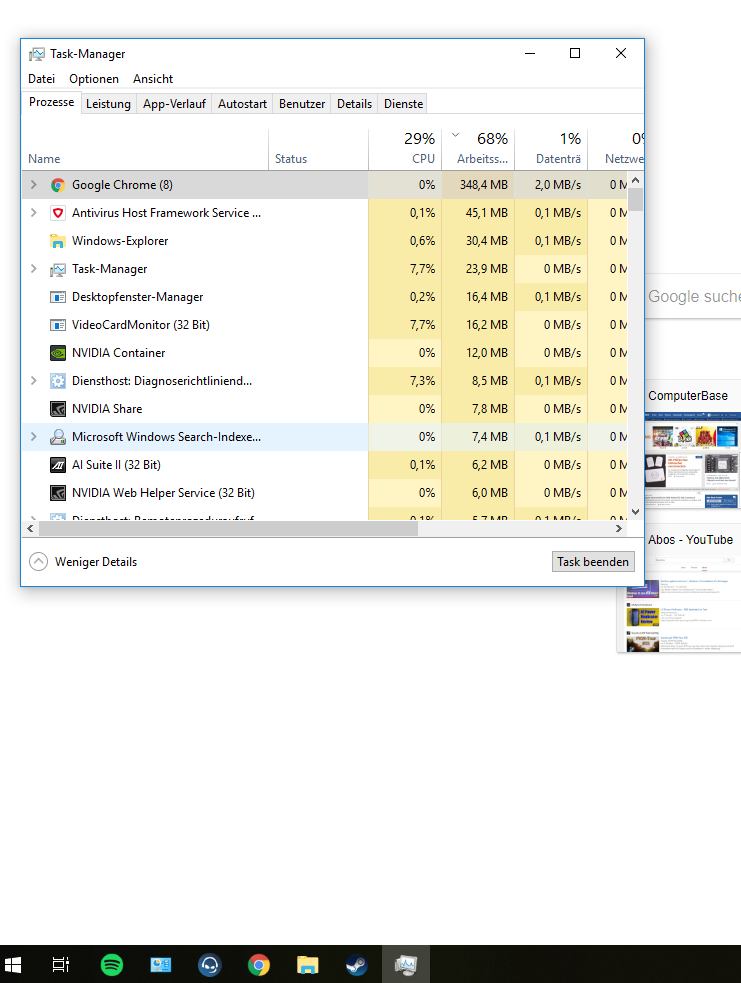Click the ComputerBase thumbnail in Chrome
This screenshot has height=983, width=741.
pos(693,460)
